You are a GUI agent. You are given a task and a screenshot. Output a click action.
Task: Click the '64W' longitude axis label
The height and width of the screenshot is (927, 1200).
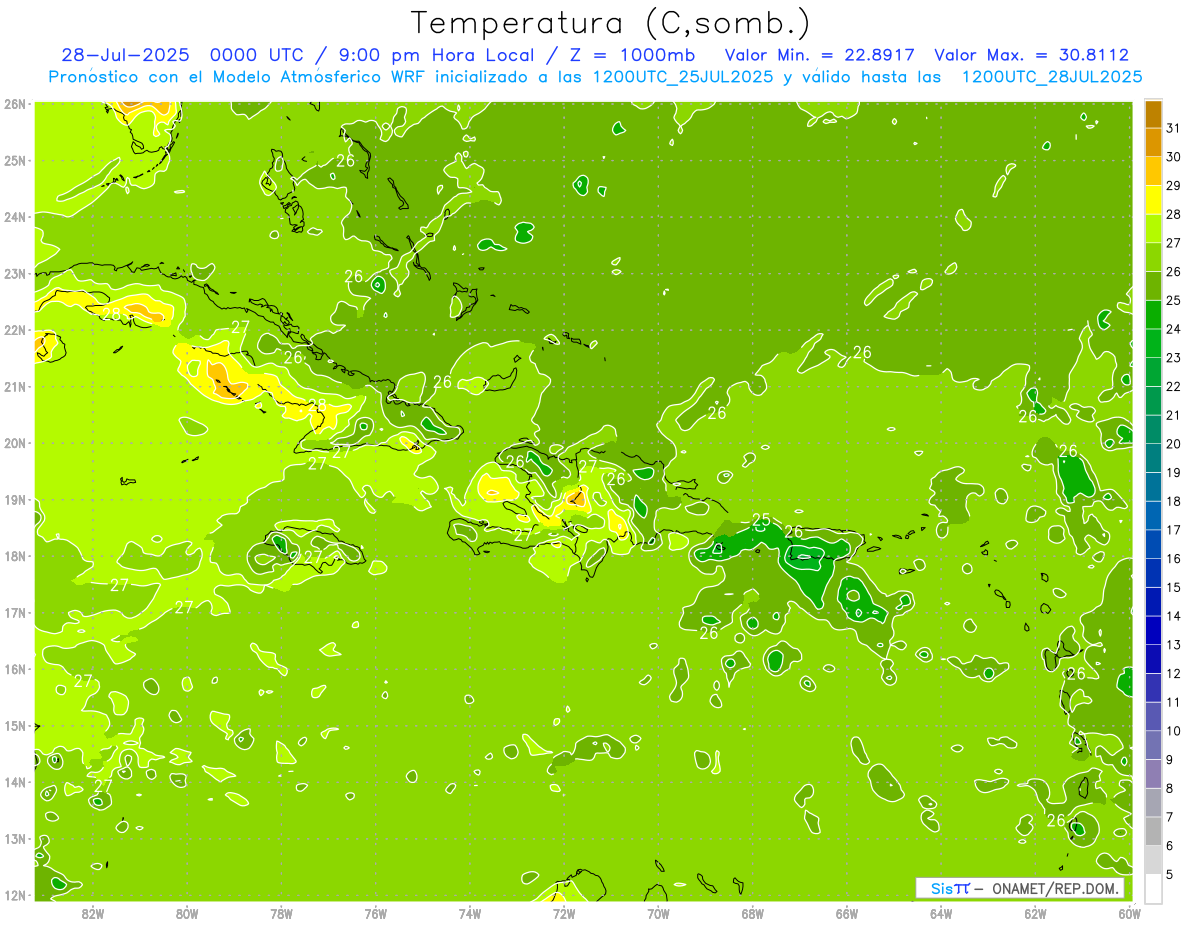(x=941, y=913)
